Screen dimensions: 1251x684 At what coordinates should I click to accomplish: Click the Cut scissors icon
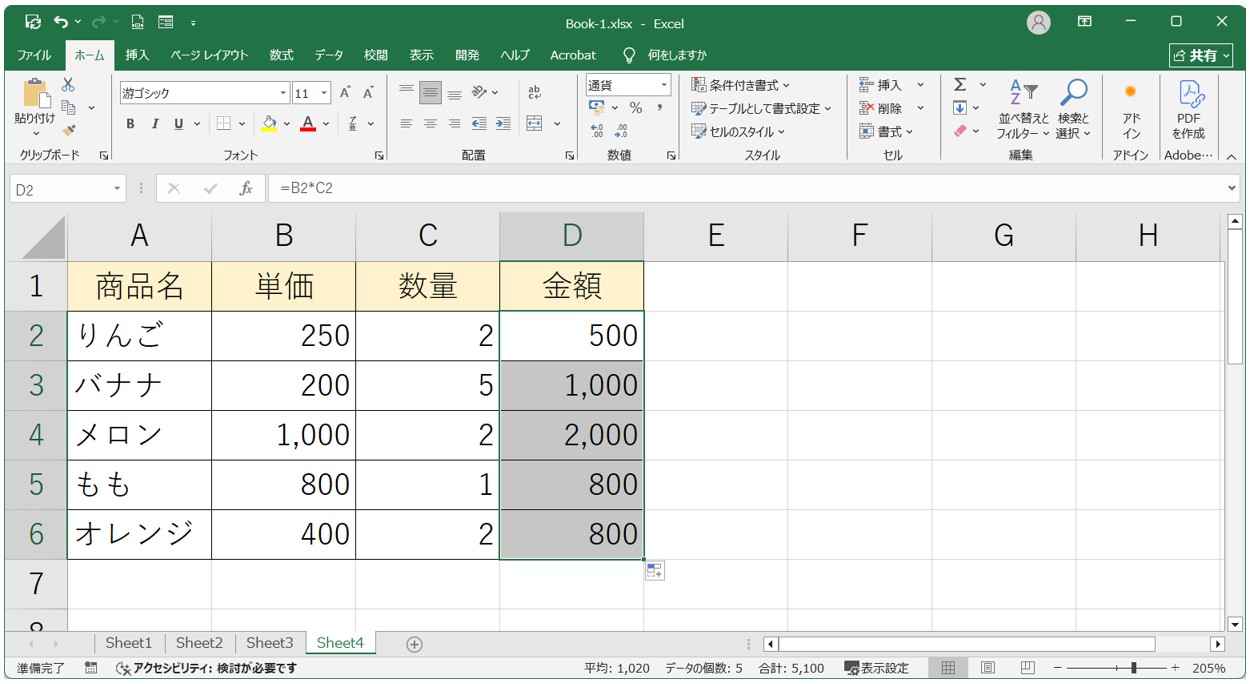tap(68, 86)
